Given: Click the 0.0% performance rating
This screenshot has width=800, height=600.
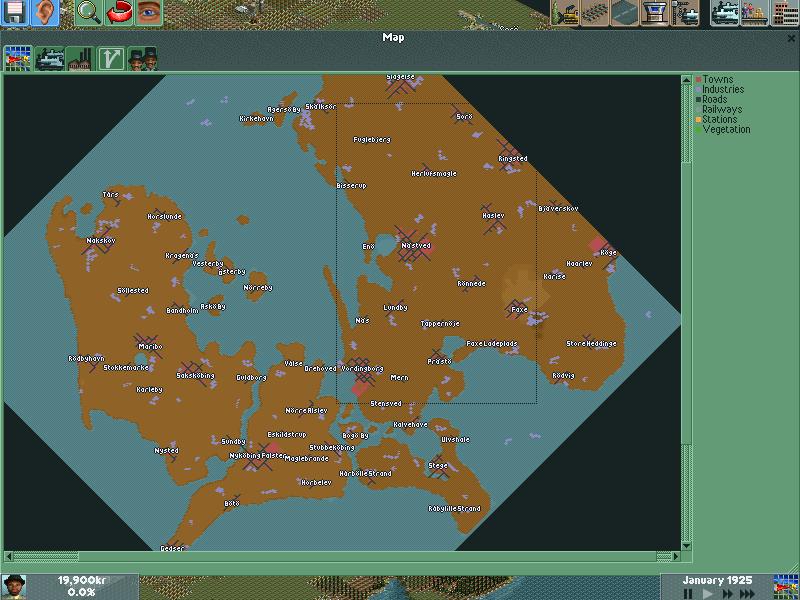Looking at the screenshot, I should point(82,592).
